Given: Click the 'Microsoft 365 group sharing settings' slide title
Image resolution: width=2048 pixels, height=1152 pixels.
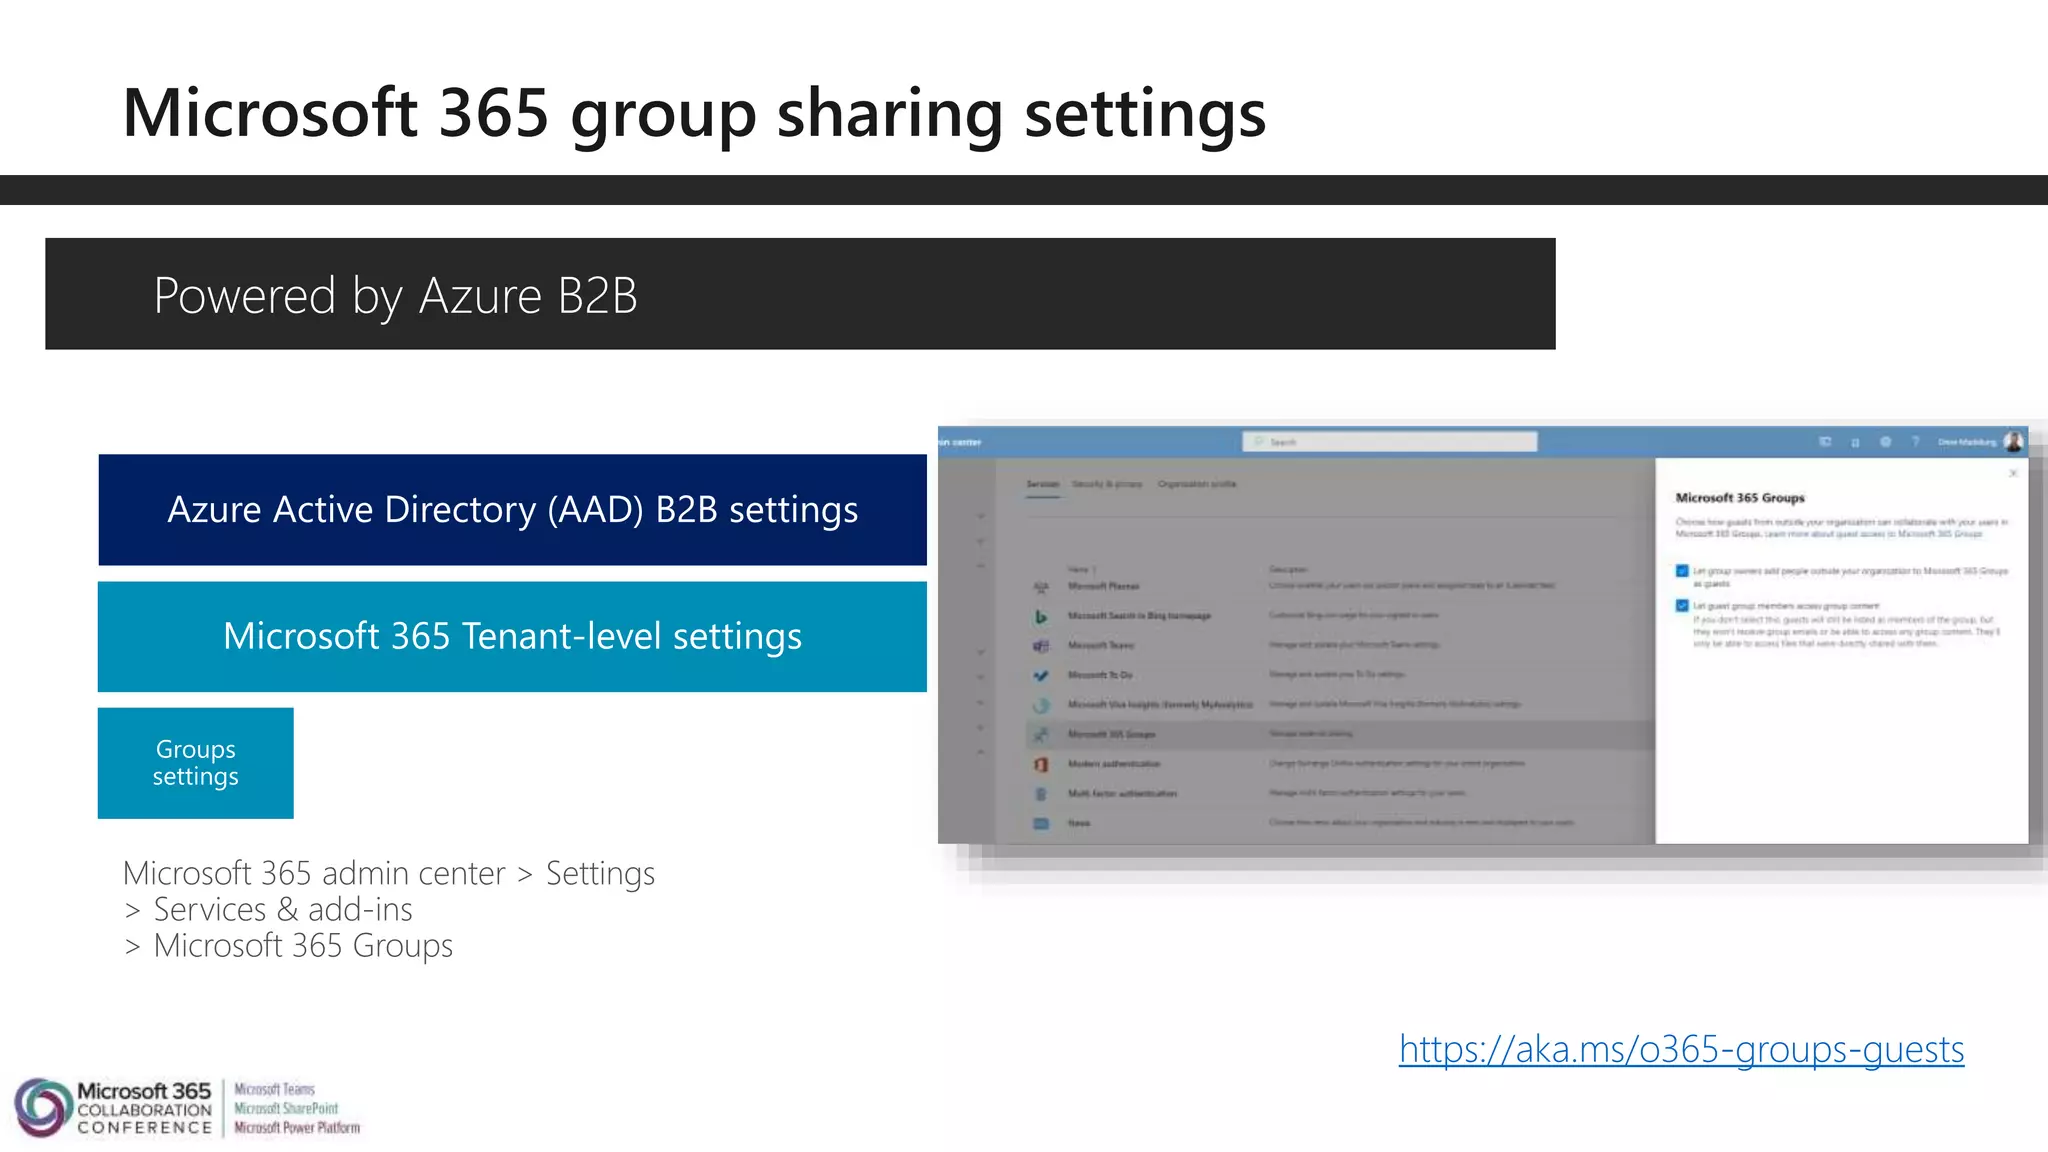Looking at the screenshot, I should [x=694, y=113].
